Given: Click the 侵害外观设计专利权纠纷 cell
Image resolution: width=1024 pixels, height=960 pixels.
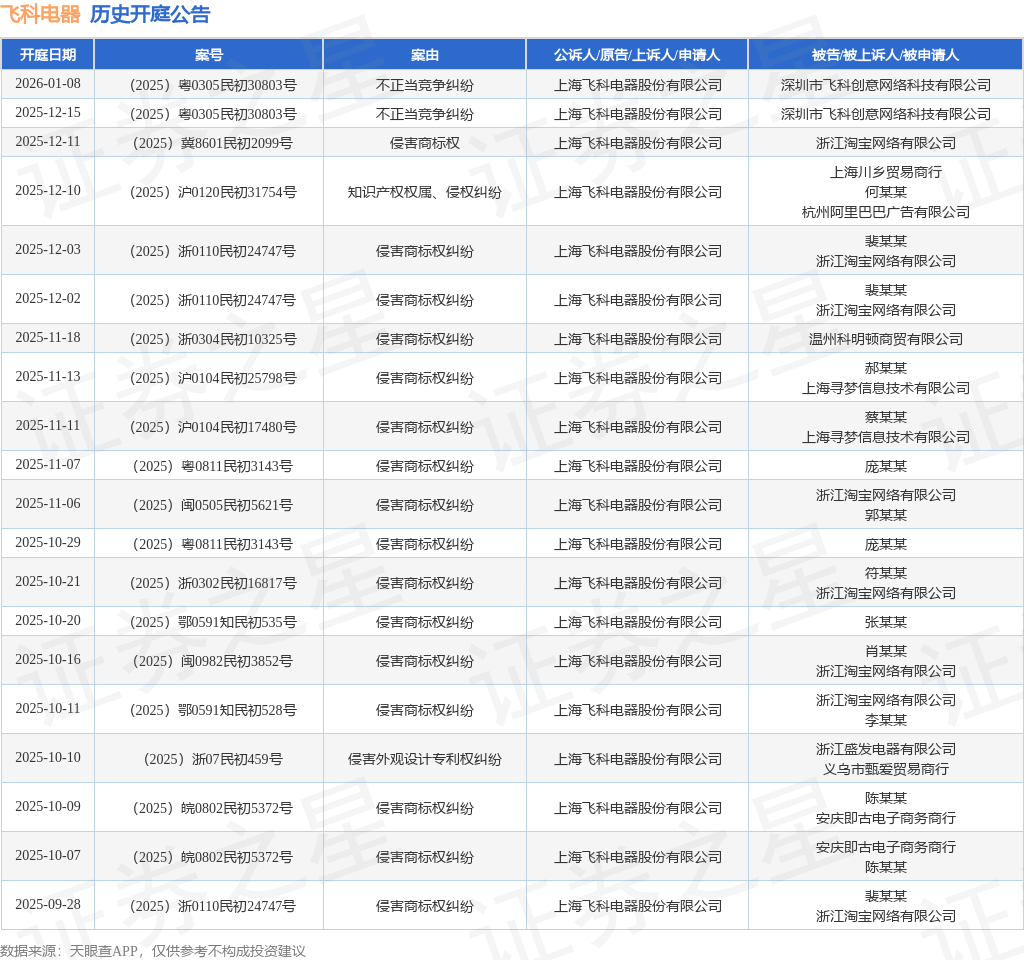Looking at the screenshot, I should 424,759.
